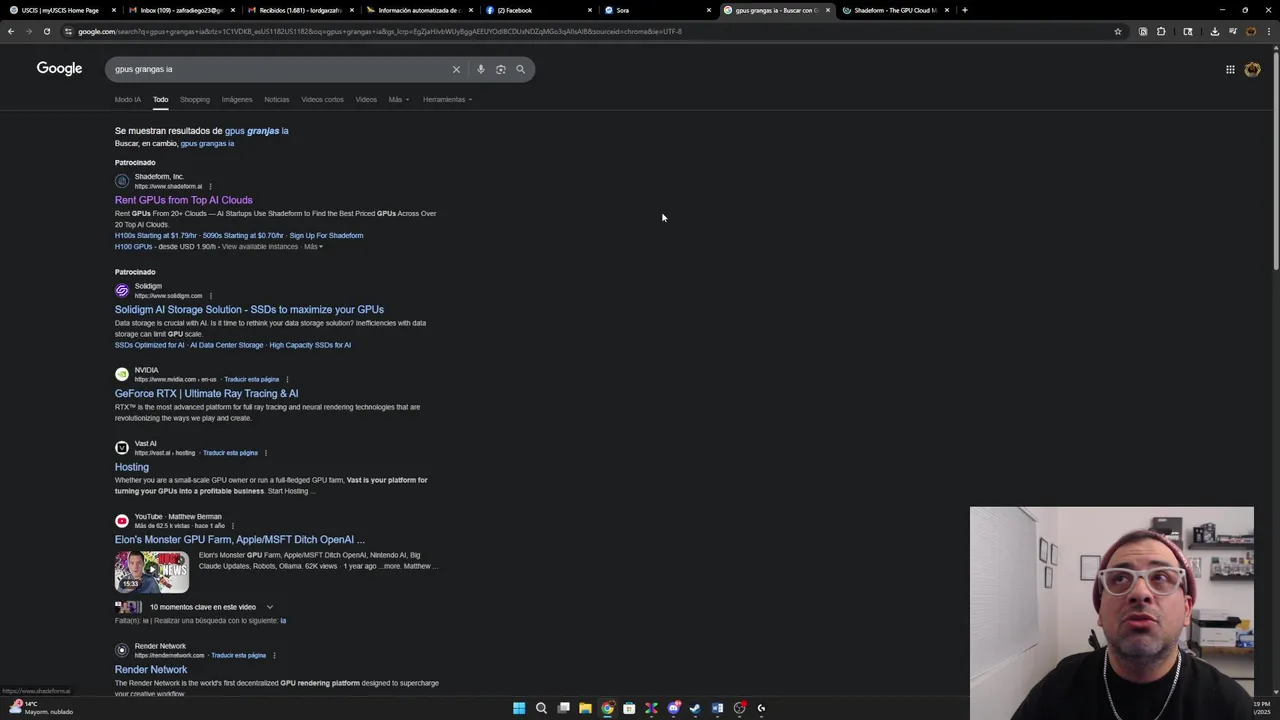Click the corrected gpus granjas ia link
The width and height of the screenshot is (1280, 720).
(x=256, y=131)
